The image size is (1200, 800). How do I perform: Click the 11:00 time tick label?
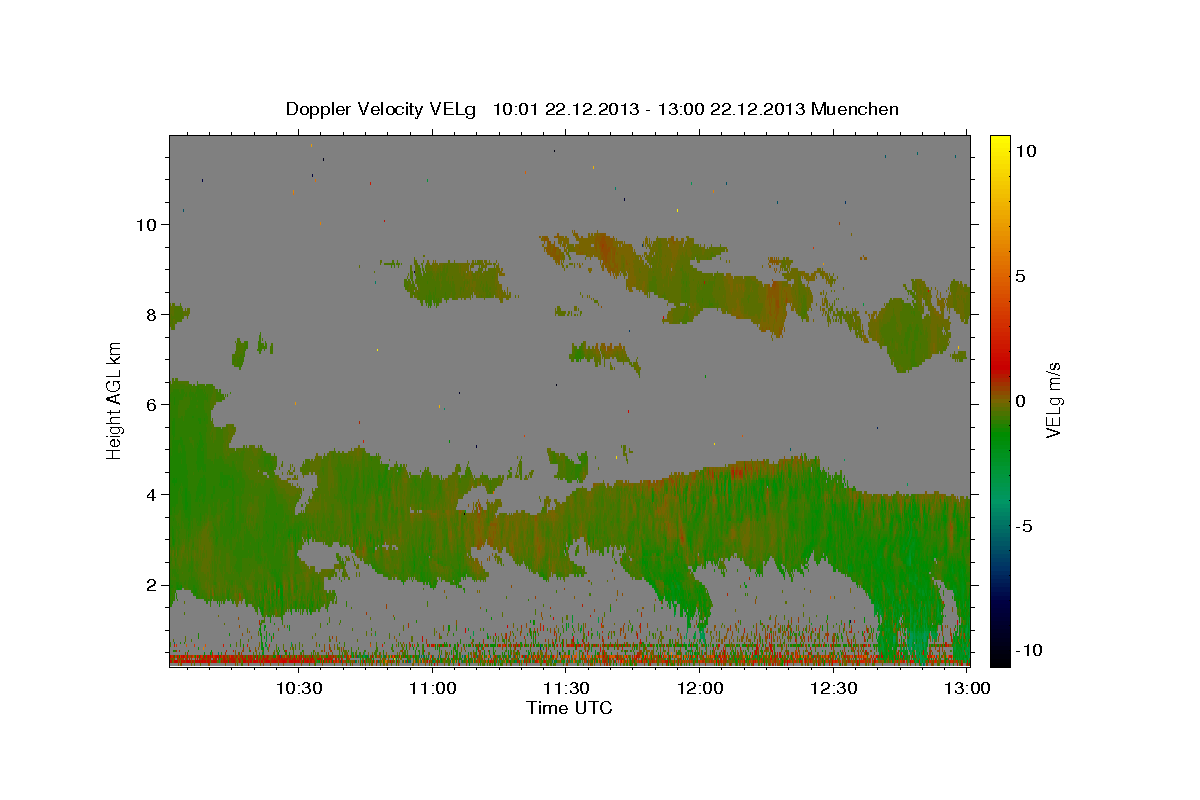433,688
